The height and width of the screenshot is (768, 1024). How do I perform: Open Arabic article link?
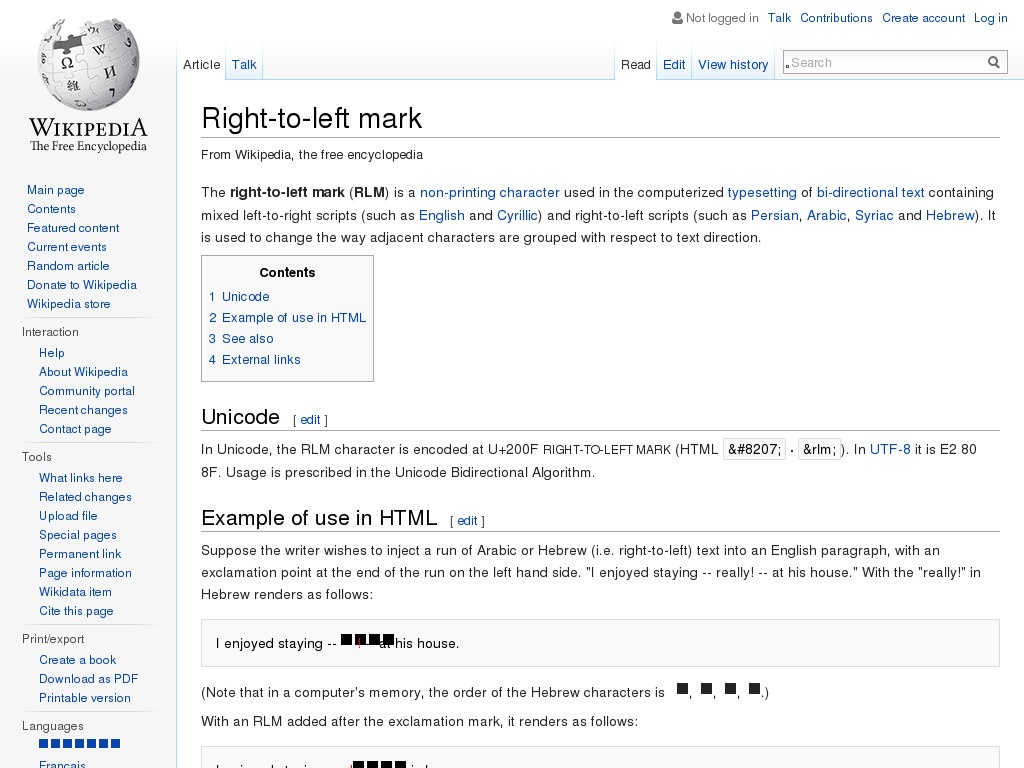pos(827,216)
